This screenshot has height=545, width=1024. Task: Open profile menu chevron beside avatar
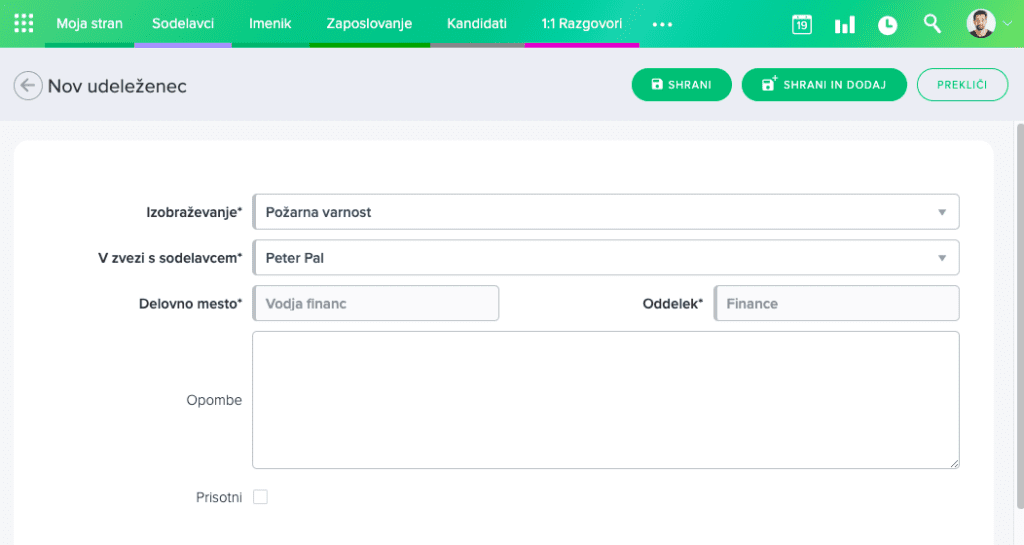coord(1006,25)
